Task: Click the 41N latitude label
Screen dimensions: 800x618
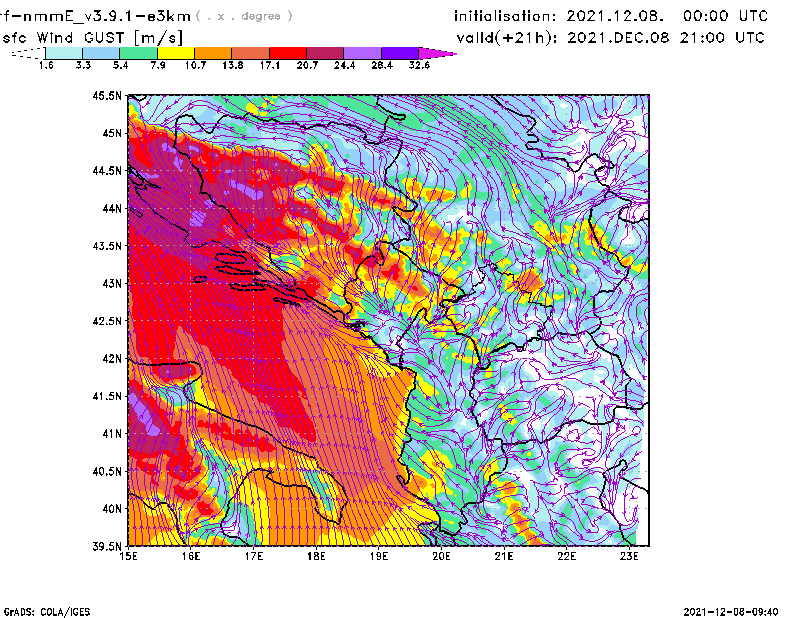Action: 112,434
